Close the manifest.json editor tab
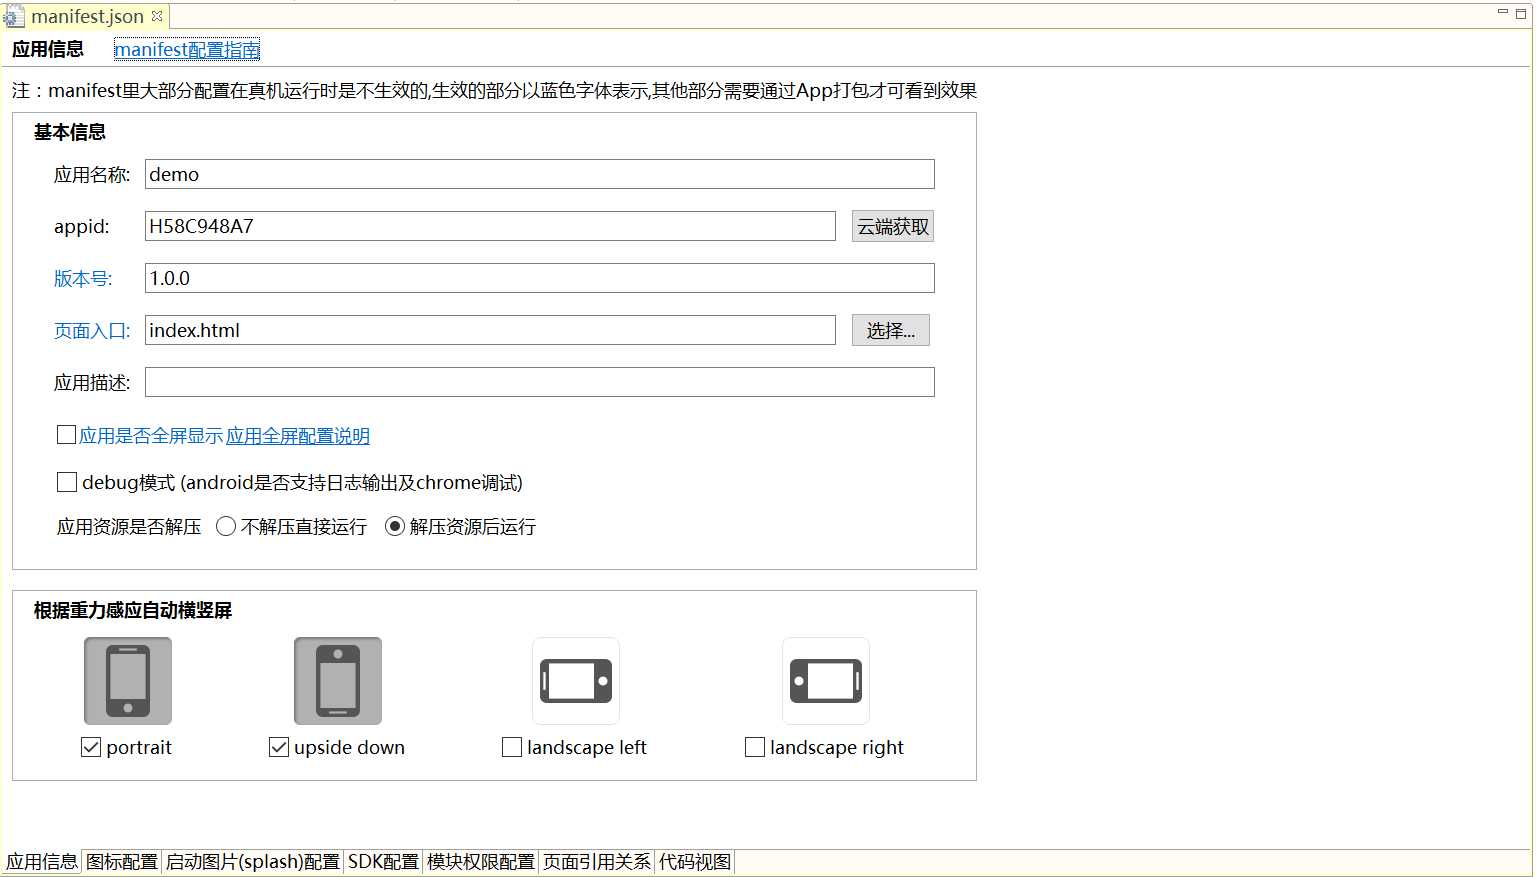This screenshot has height=877, width=1536. pos(157,16)
